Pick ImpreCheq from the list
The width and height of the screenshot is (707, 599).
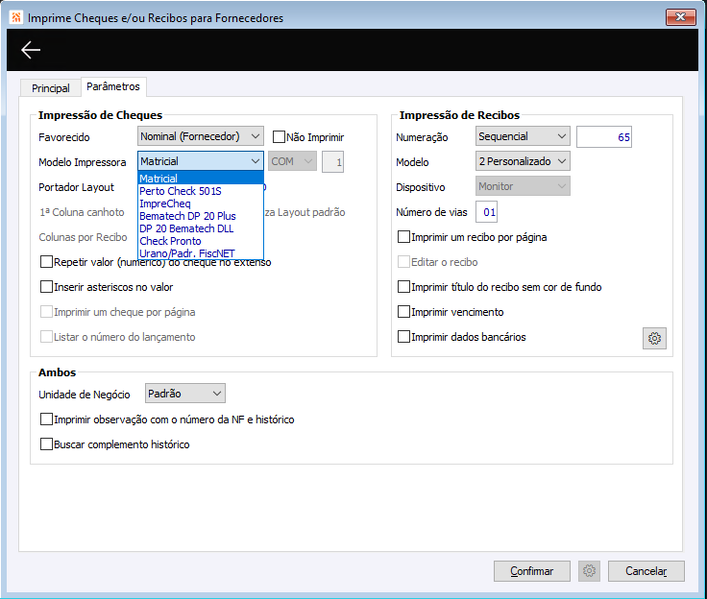[x=200, y=203]
